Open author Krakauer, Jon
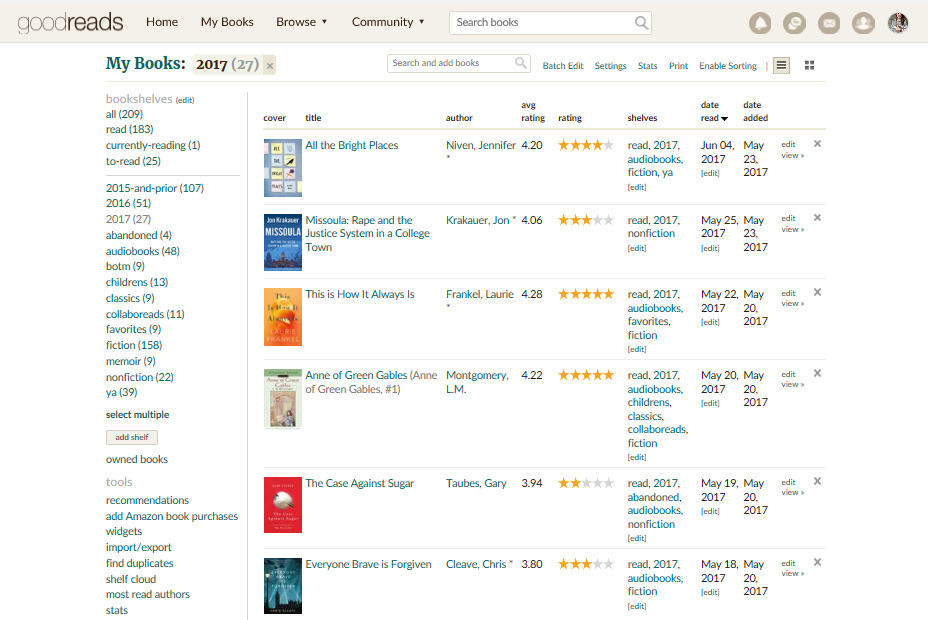 pyautogui.click(x=478, y=220)
